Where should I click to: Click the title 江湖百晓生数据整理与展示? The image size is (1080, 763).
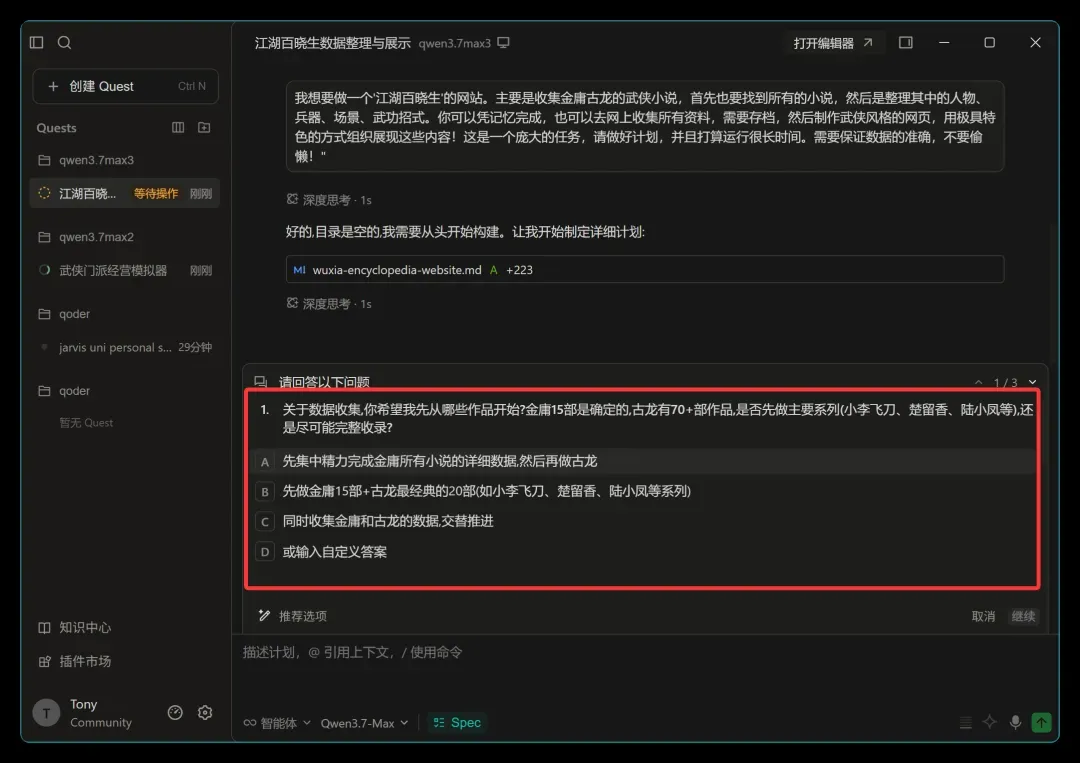point(333,43)
